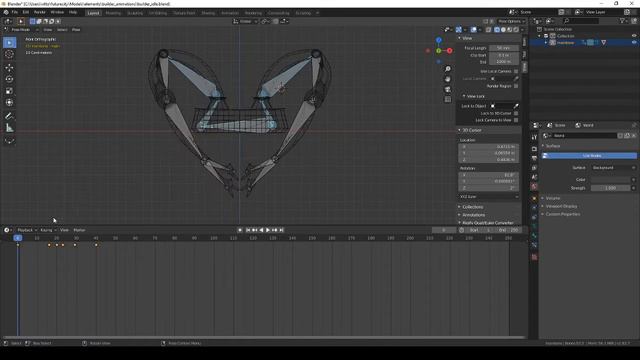Click the red X axis gizmo ball
Screen dimensions: 640x360
[x=449, y=51]
